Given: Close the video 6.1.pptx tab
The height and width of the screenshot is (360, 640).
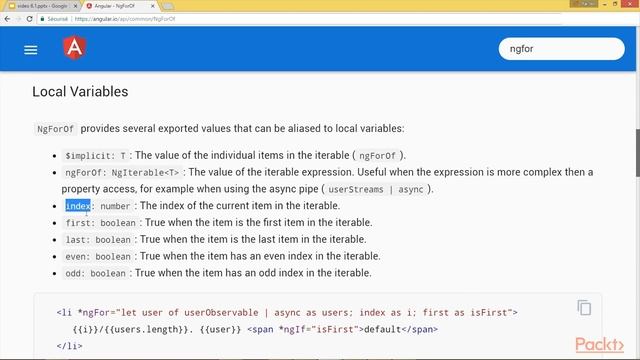Looking at the screenshot, I should click(x=76, y=6).
